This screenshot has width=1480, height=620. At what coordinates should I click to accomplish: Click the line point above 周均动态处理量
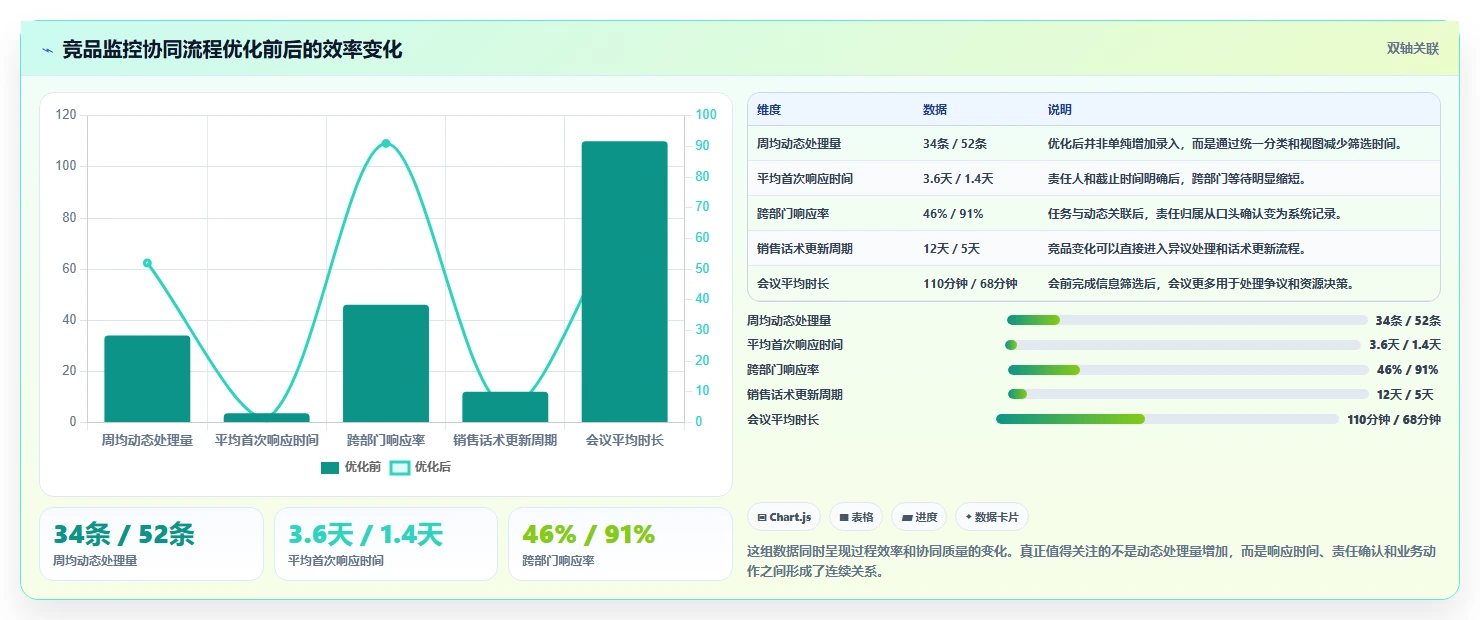coord(147,263)
